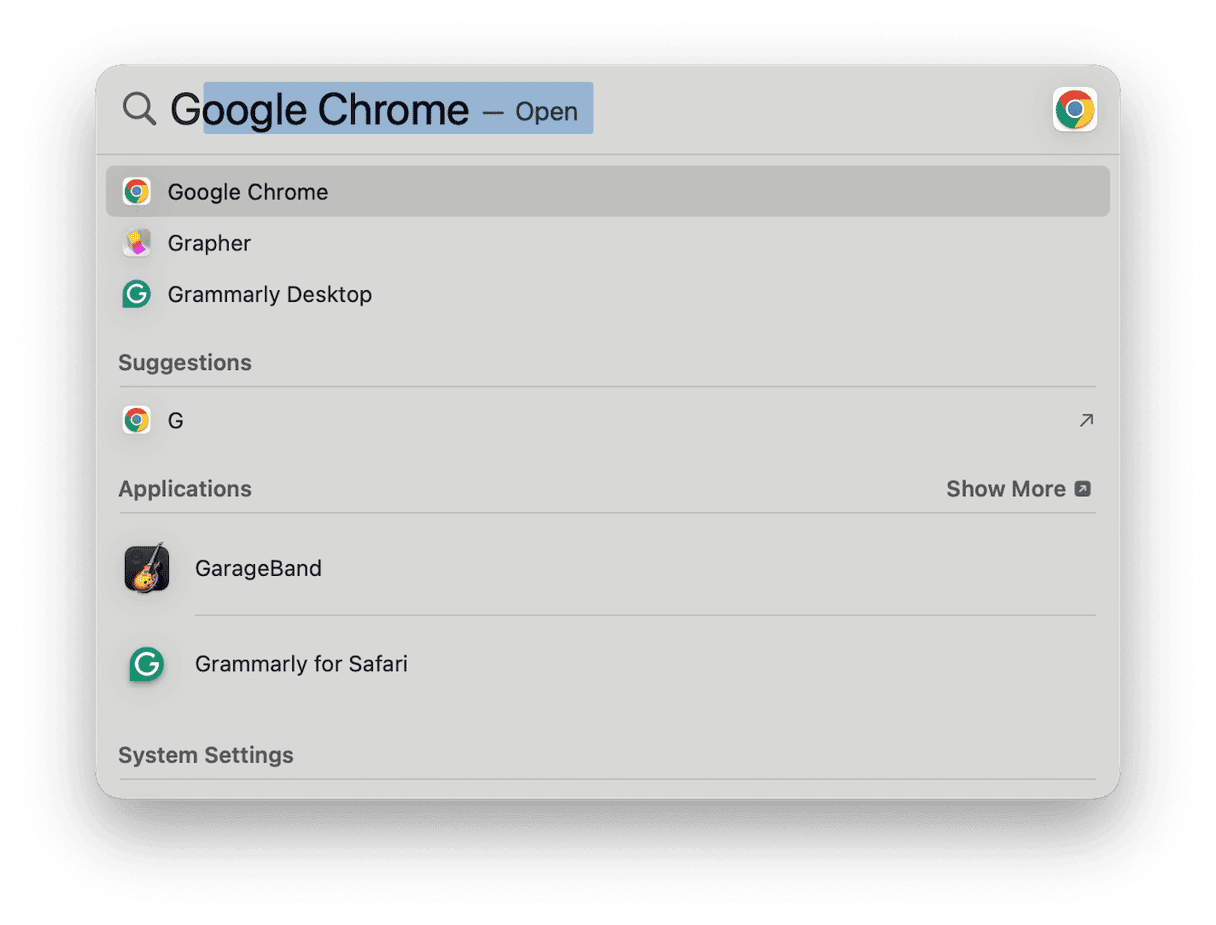The height and width of the screenshot is (925, 1216).
Task: Click the Grammarly for Safari icon
Action: [146, 663]
